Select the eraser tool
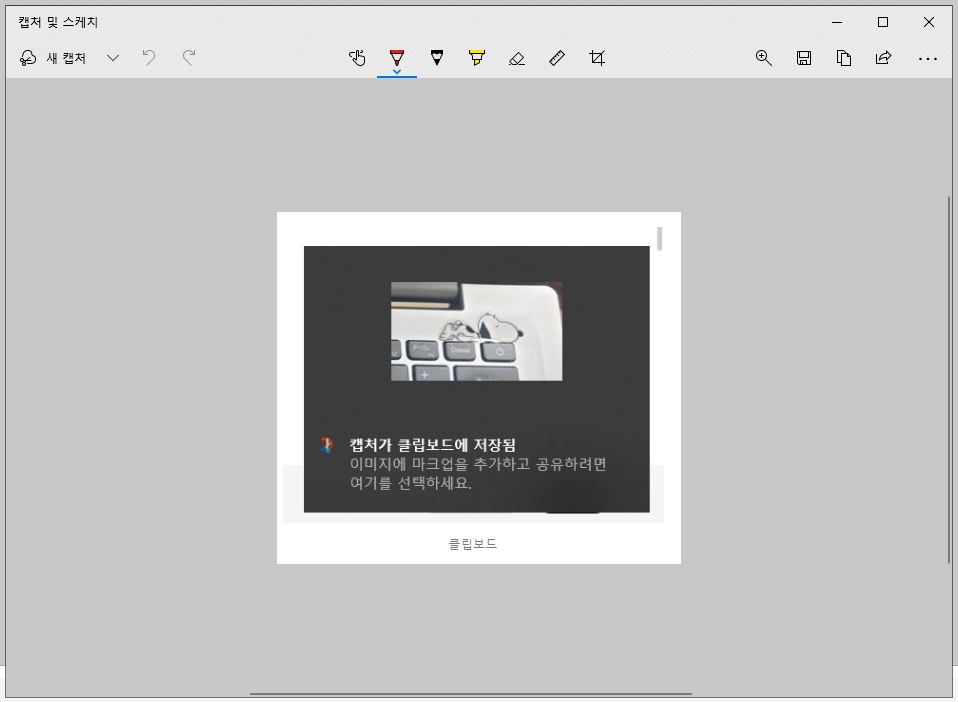The image size is (958, 702). tap(517, 57)
